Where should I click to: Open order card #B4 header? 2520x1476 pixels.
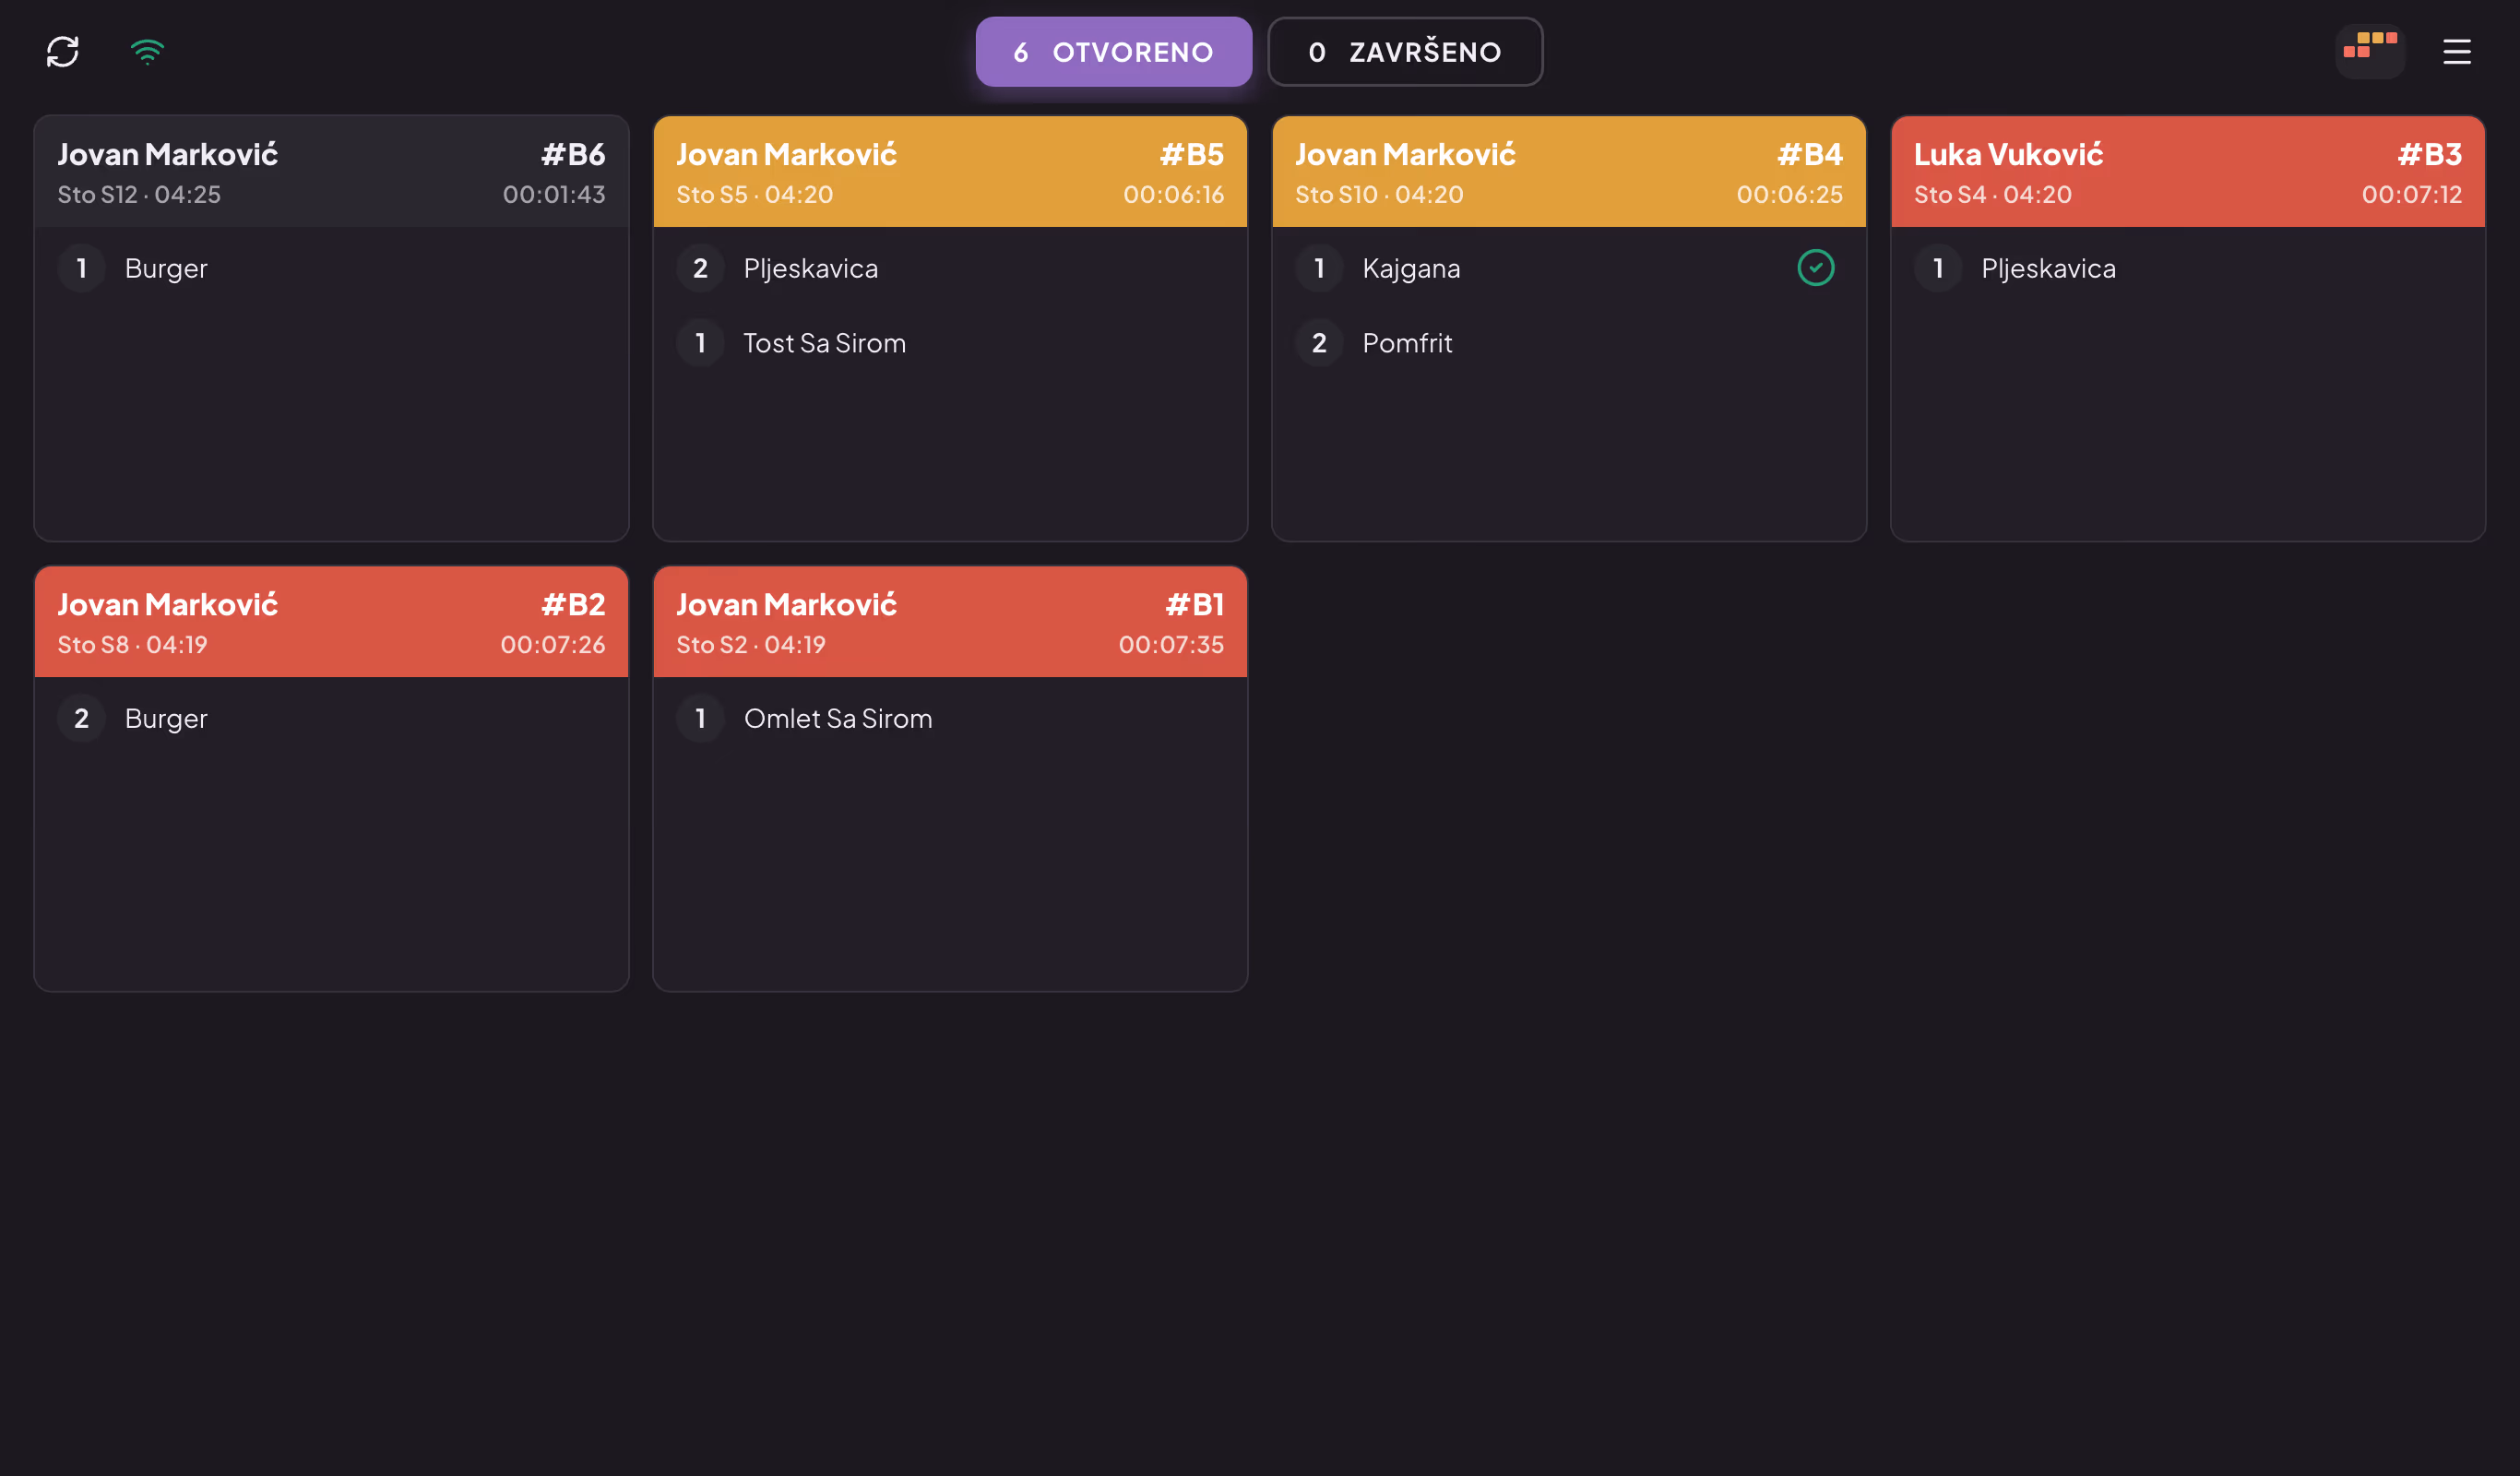(1569, 172)
